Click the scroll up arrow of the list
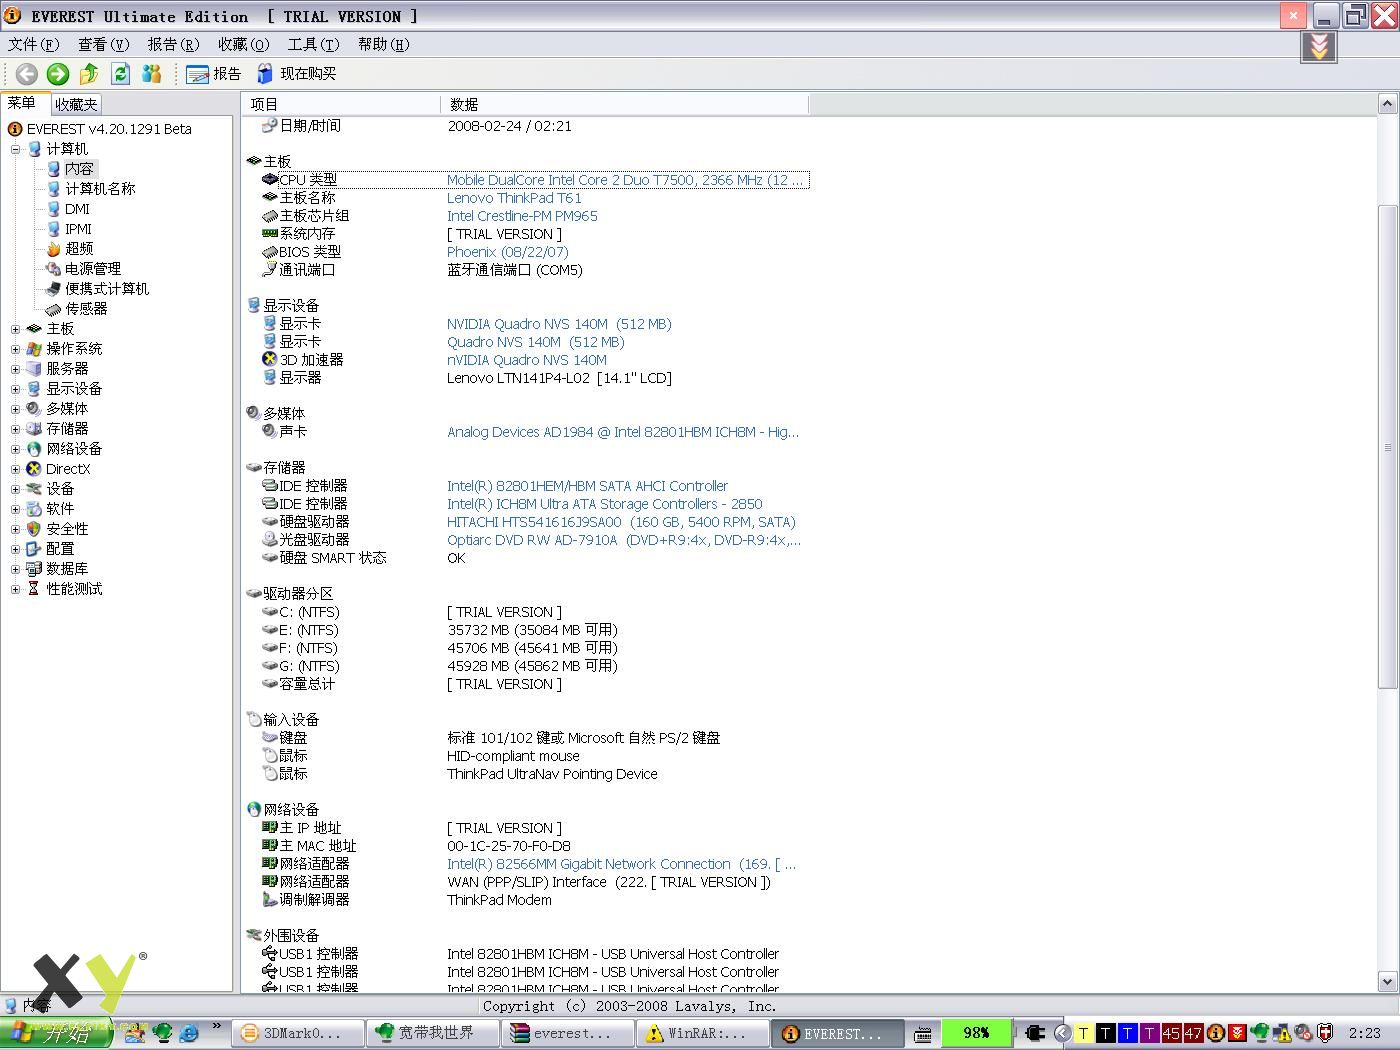 click(1387, 103)
